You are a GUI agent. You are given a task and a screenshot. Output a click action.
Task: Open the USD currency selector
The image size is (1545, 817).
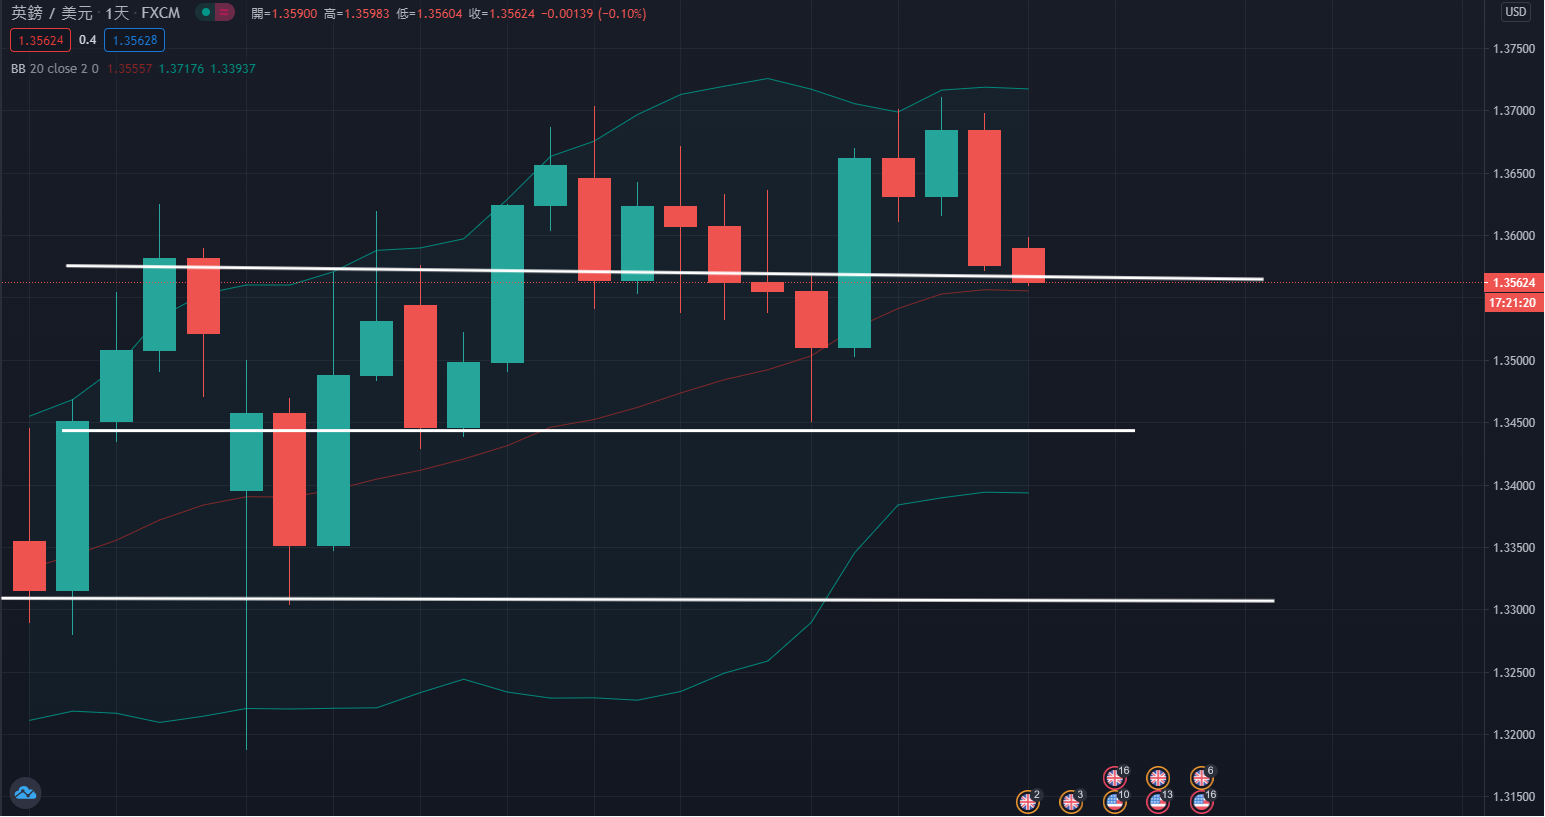click(x=1516, y=12)
